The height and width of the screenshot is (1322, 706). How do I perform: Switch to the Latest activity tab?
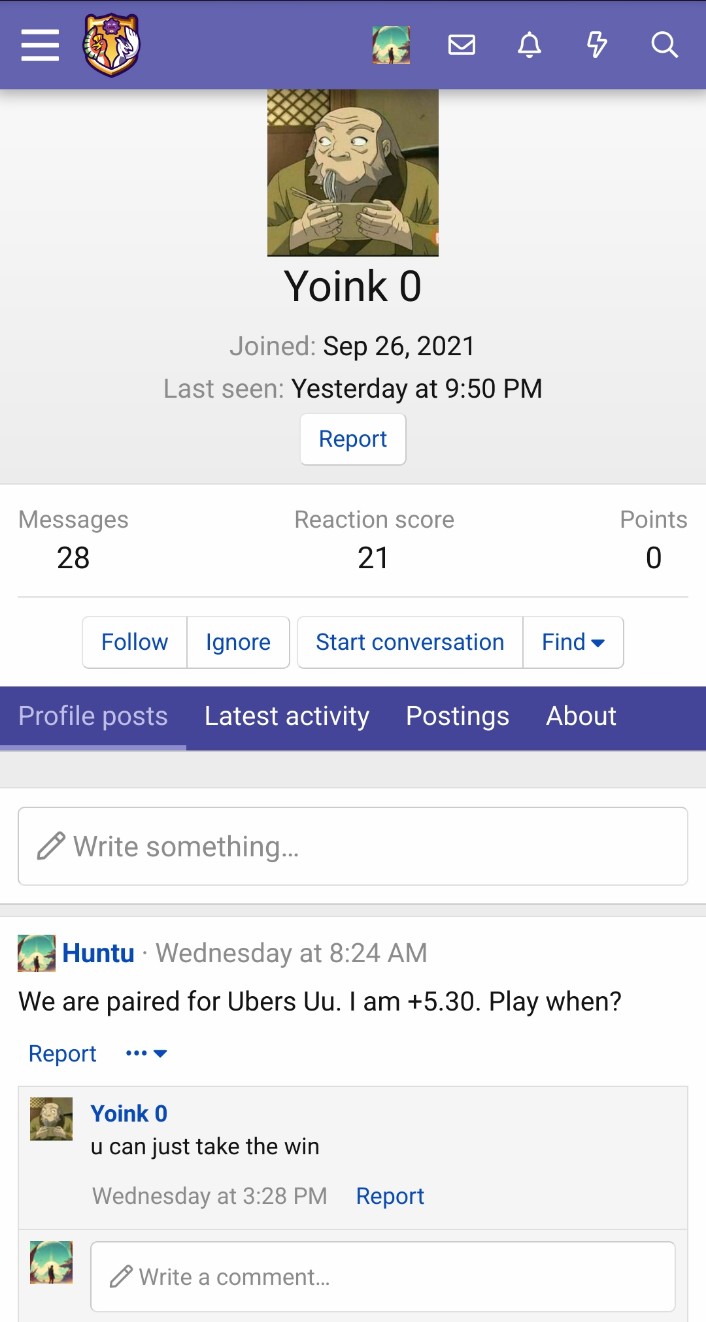point(287,716)
